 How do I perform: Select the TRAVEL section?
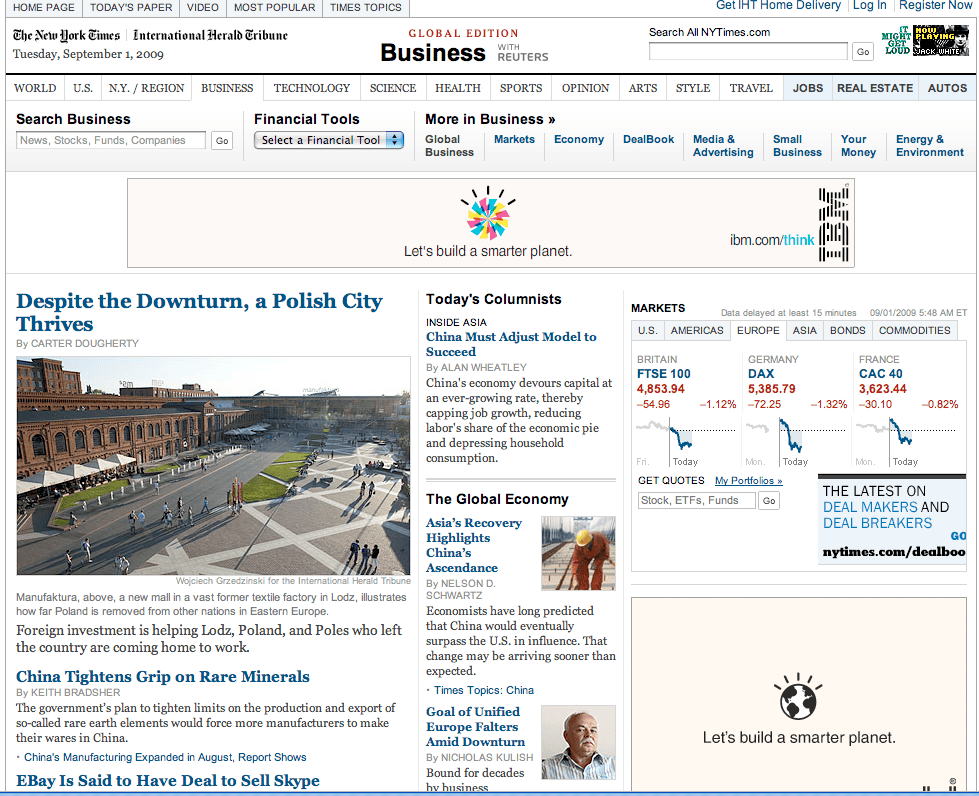pyautogui.click(x=751, y=88)
